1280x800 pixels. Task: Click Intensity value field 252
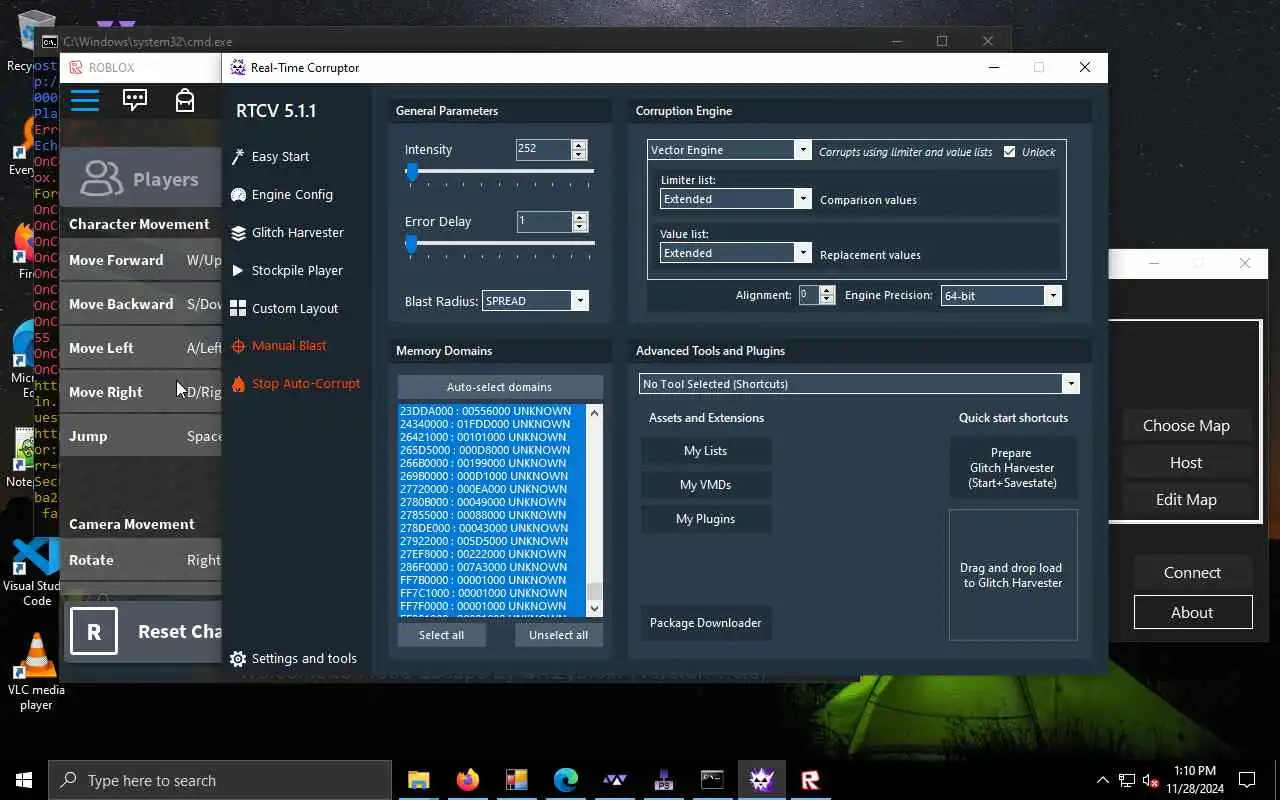click(x=543, y=149)
